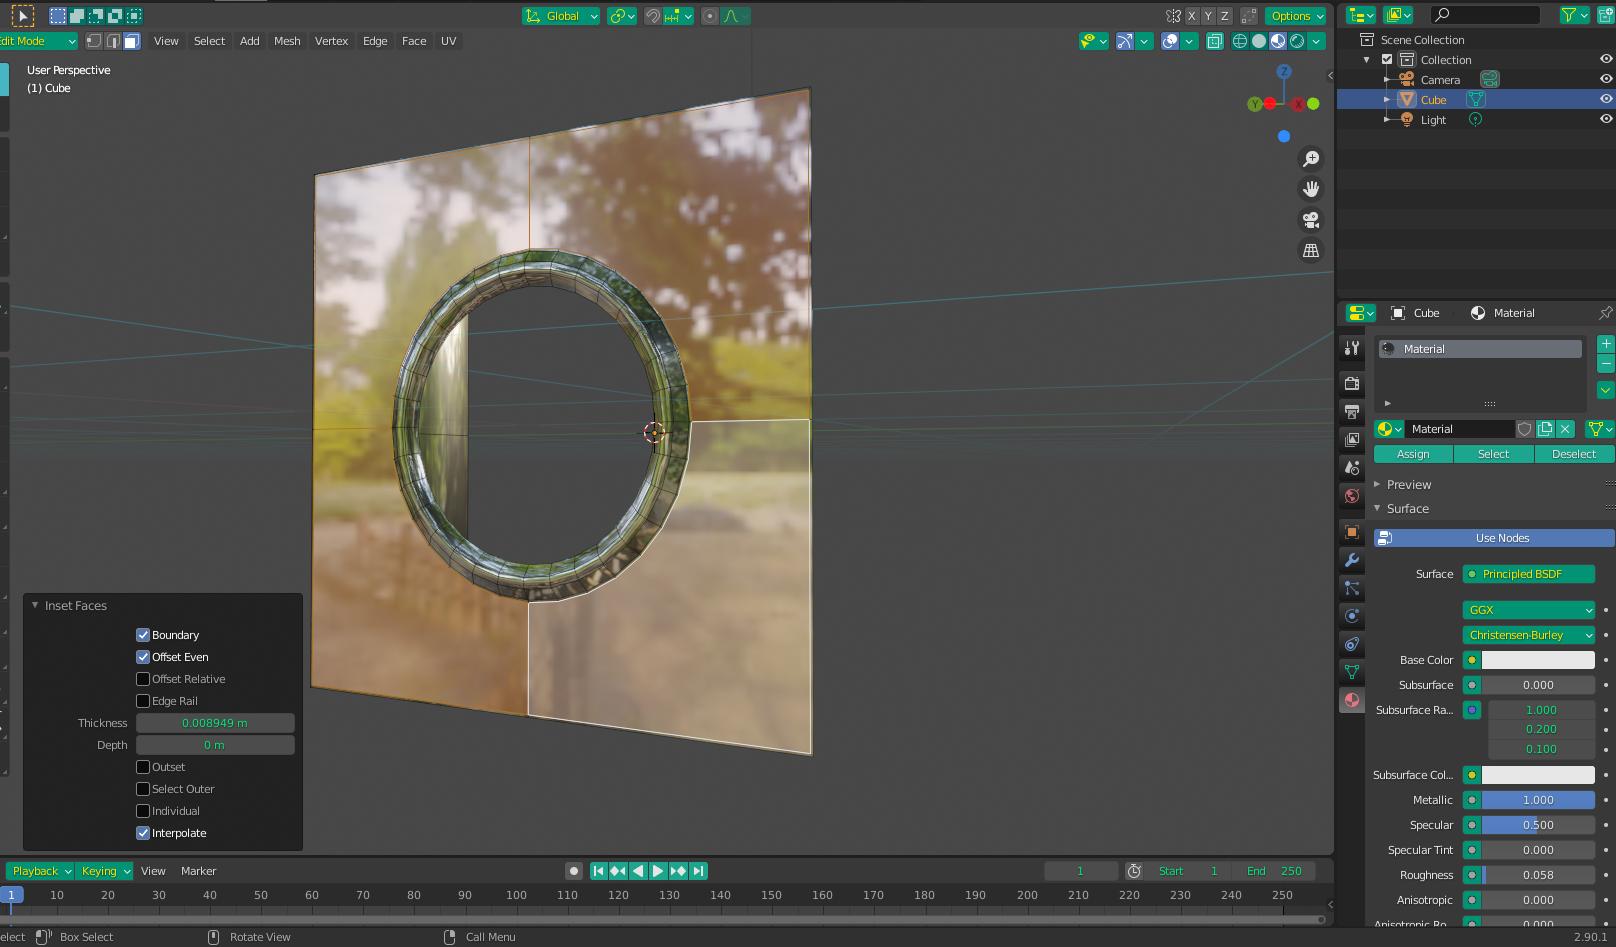Screen dimensions: 1616x947
Task: Open the Playback dropdown
Action: (x=40, y=871)
